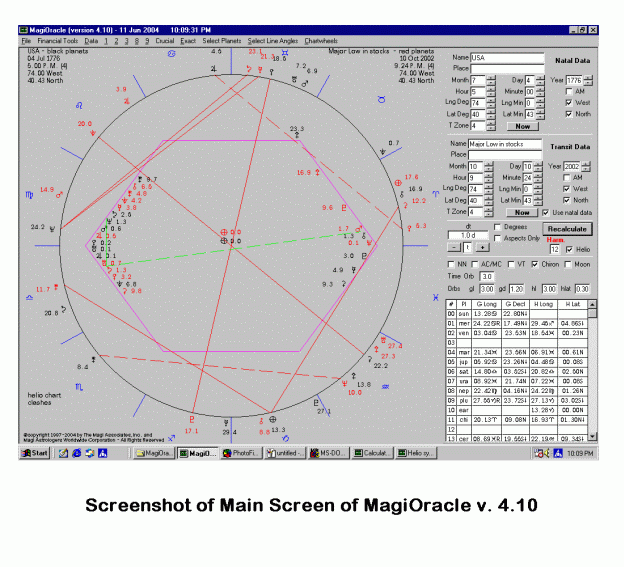Click the planet table scrollbar down arrow
Image resolution: width=624 pixels, height=567 pixels.
[592, 437]
